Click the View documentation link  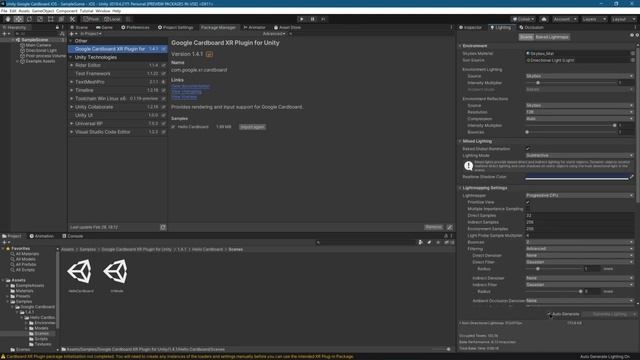(x=190, y=86)
